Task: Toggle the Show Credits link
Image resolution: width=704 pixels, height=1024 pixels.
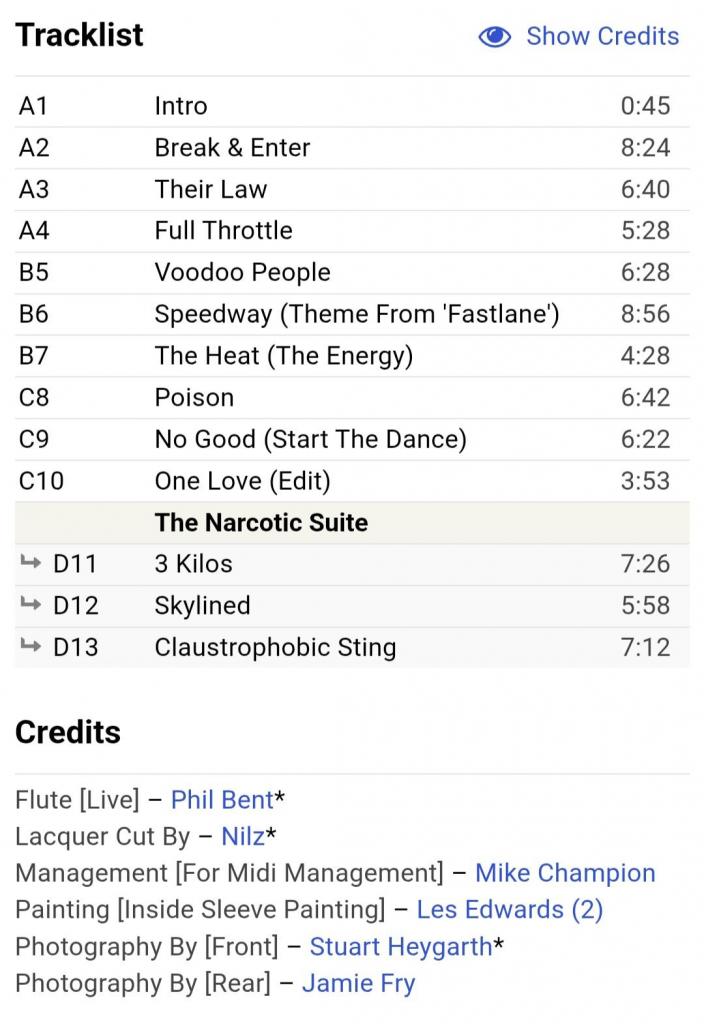Action: pos(602,36)
